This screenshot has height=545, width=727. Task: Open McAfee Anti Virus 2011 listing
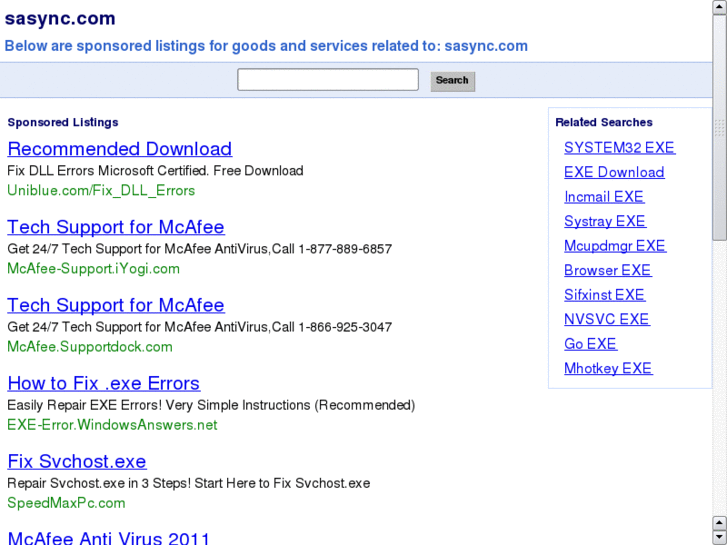(109, 538)
